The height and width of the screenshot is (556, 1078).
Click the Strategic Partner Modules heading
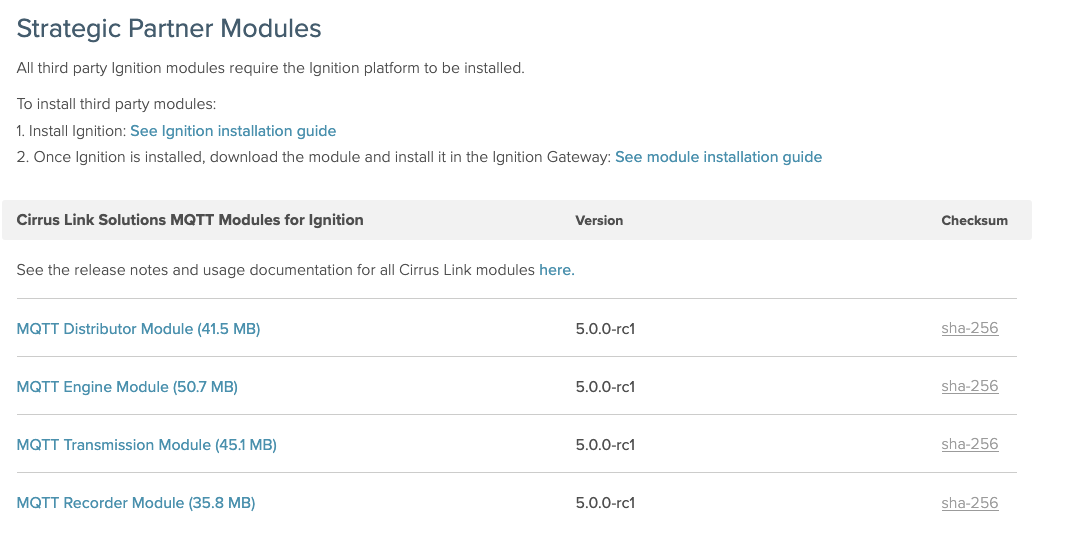pos(169,28)
